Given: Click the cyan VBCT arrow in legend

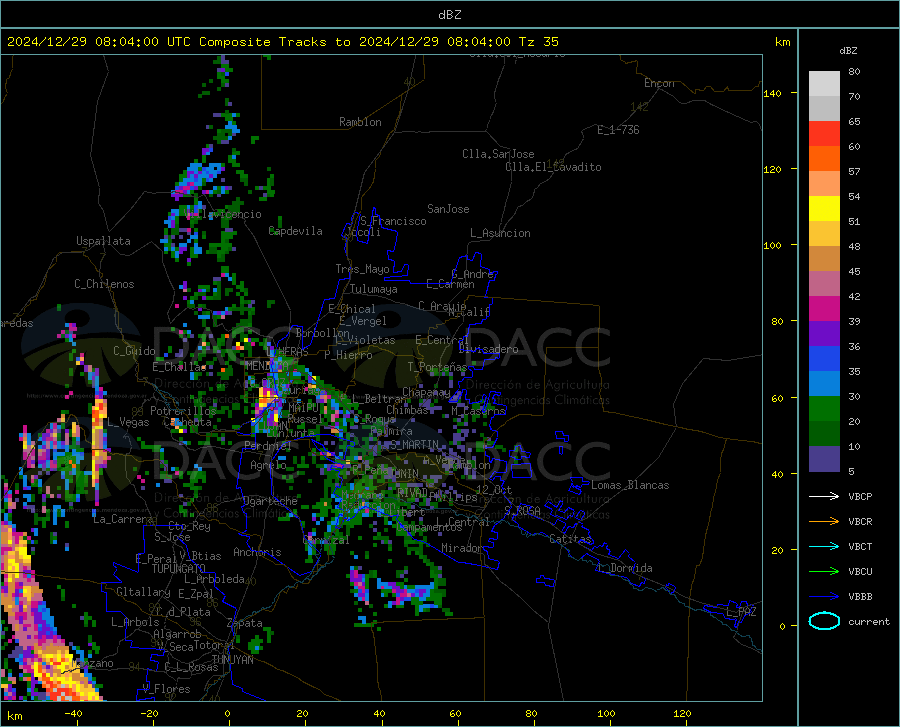Looking at the screenshot, I should [824, 546].
